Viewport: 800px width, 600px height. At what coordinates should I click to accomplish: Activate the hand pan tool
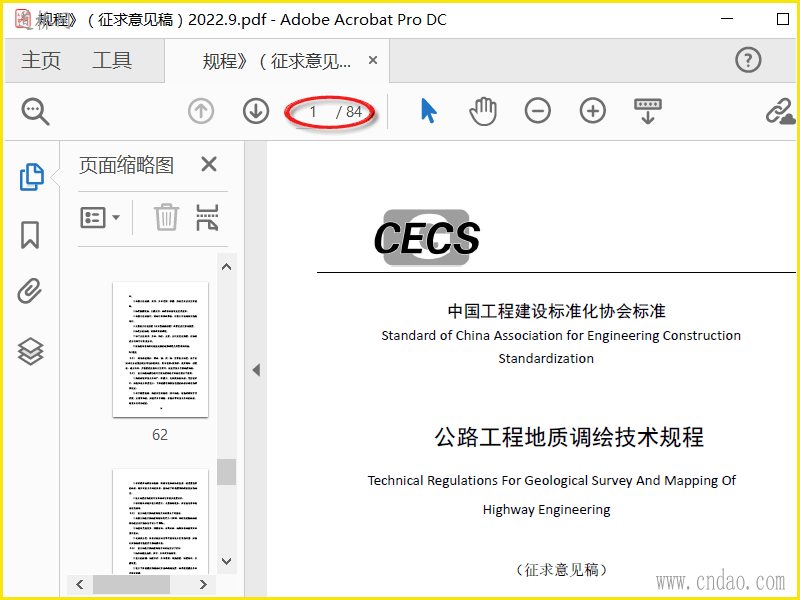coord(483,111)
